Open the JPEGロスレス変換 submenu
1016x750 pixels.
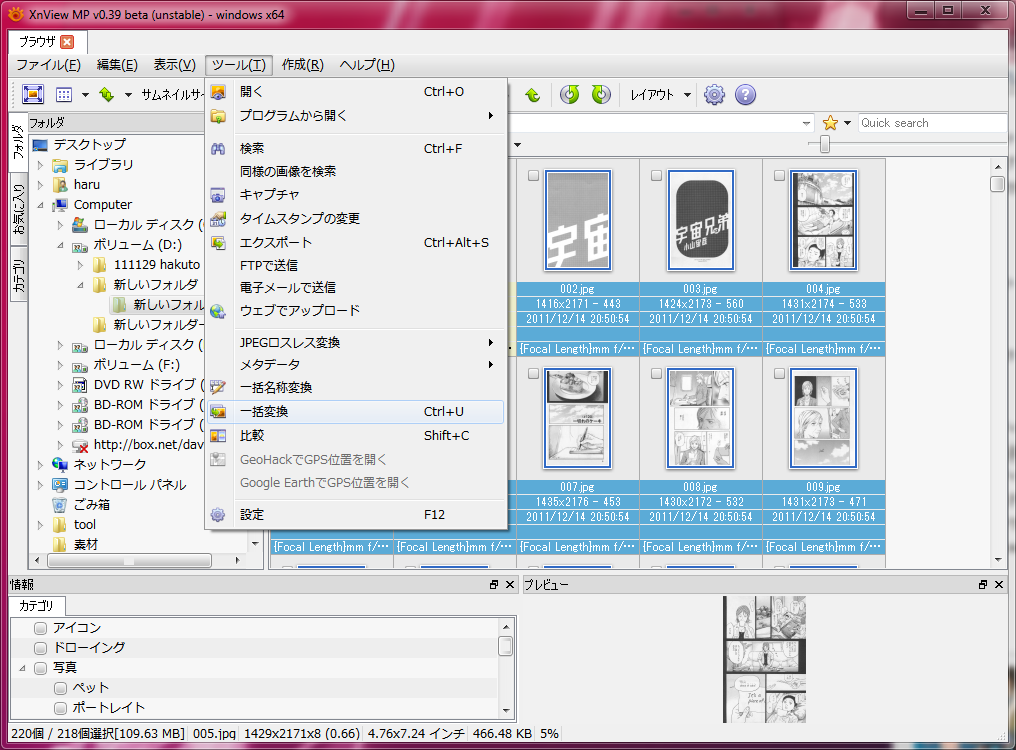coord(356,342)
